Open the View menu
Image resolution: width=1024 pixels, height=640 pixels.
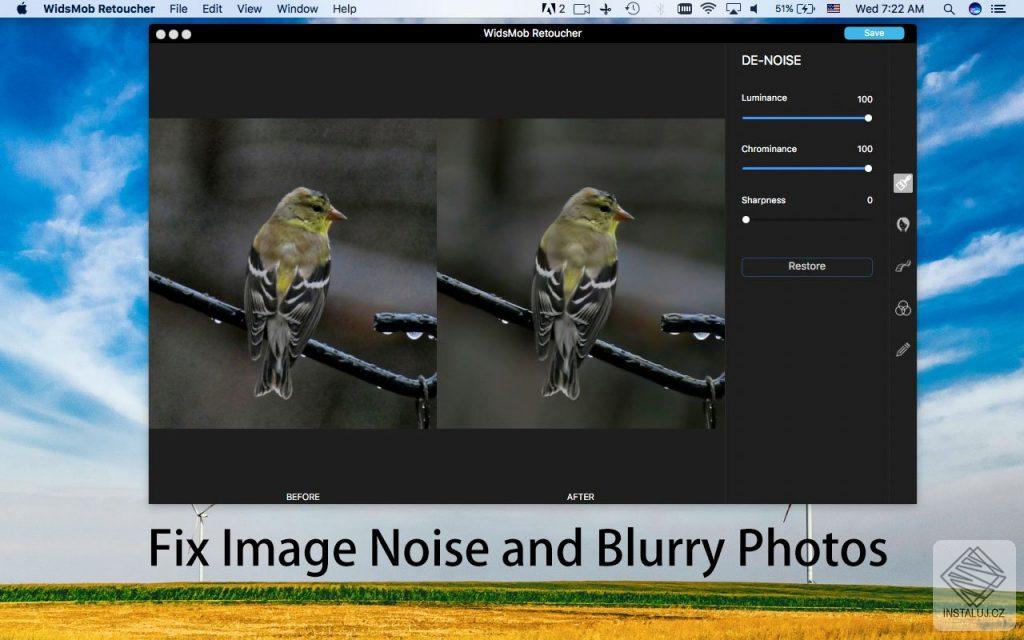(x=249, y=8)
